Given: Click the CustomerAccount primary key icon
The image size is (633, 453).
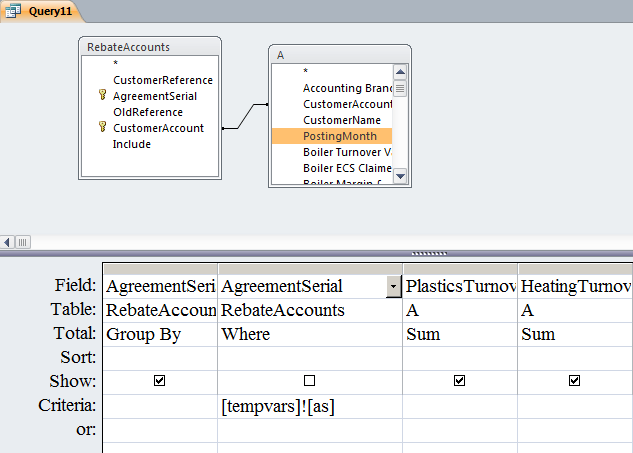Looking at the screenshot, I should tap(101, 128).
